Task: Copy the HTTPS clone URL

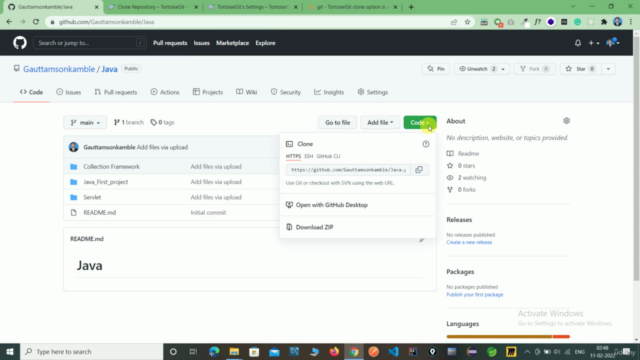Action: coord(419,169)
